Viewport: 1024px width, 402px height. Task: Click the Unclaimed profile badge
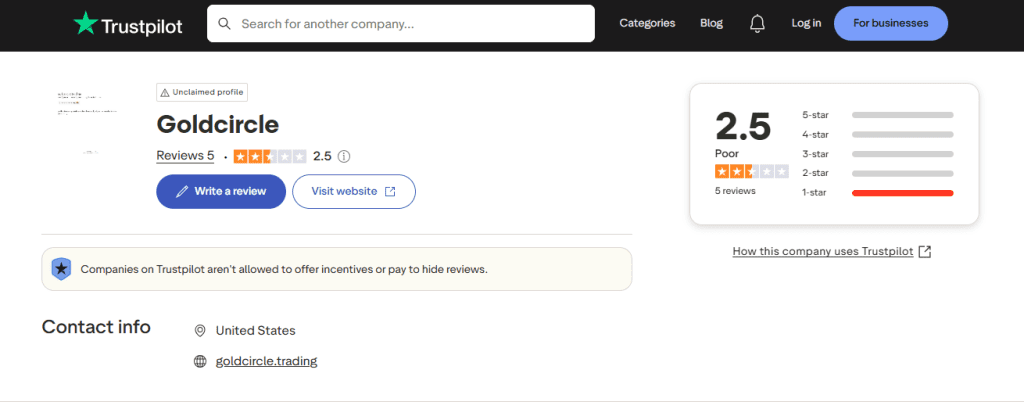(202, 93)
